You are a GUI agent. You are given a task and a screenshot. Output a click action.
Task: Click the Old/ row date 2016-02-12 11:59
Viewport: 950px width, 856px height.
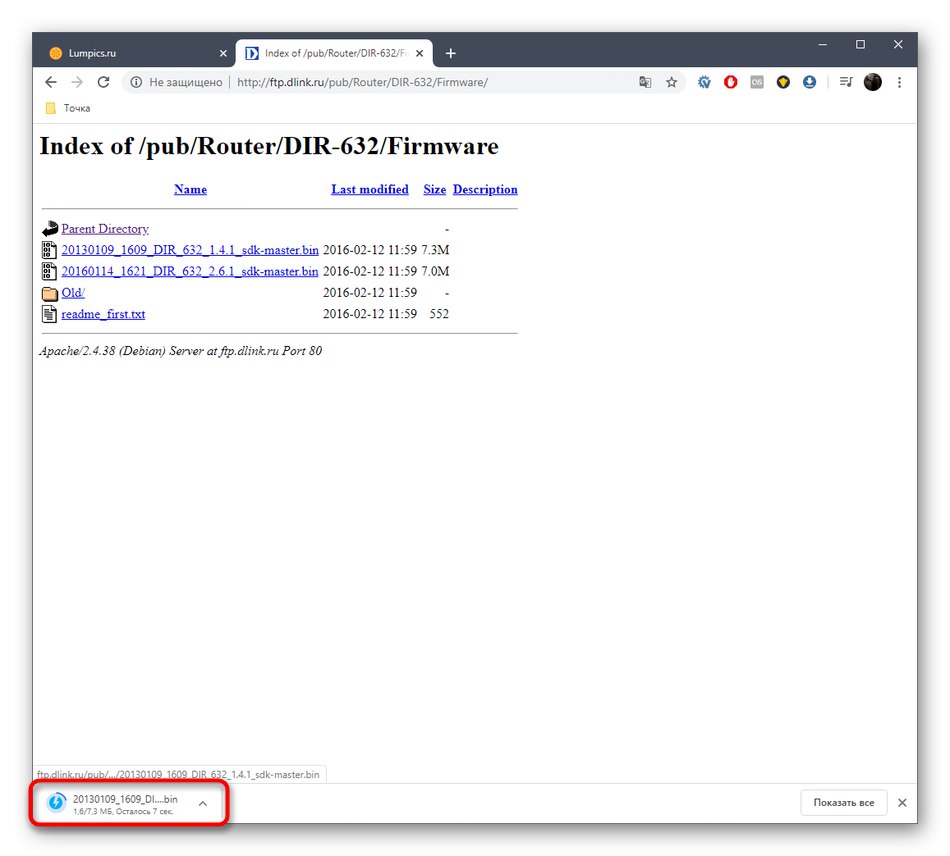click(x=370, y=293)
